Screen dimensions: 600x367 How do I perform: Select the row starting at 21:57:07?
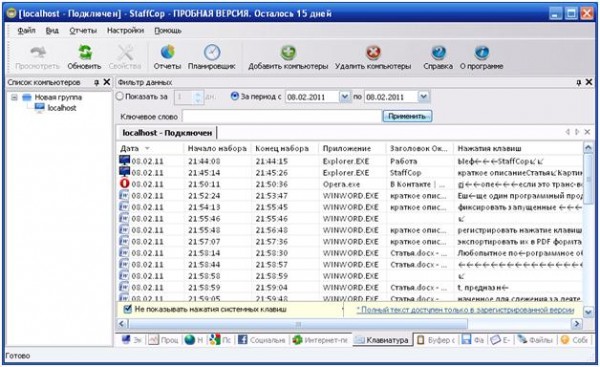350,241
